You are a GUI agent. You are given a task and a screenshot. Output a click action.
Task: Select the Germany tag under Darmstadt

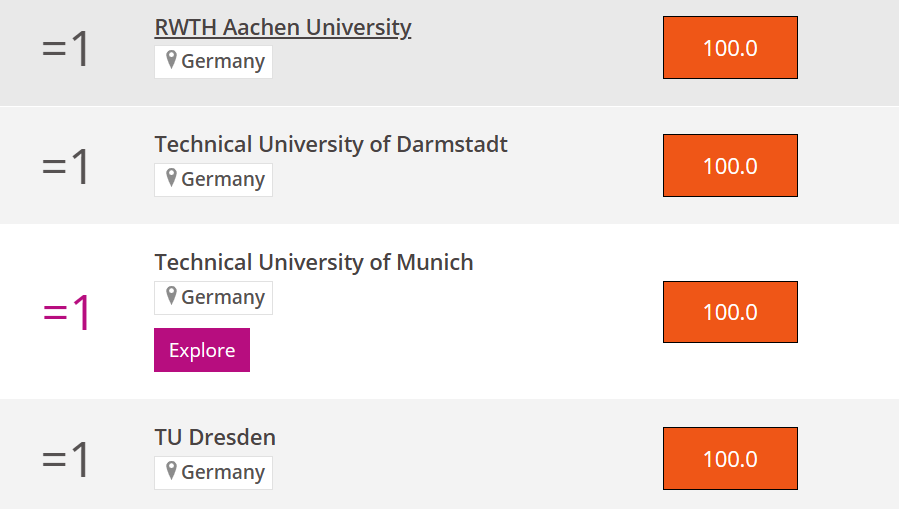pos(213,180)
